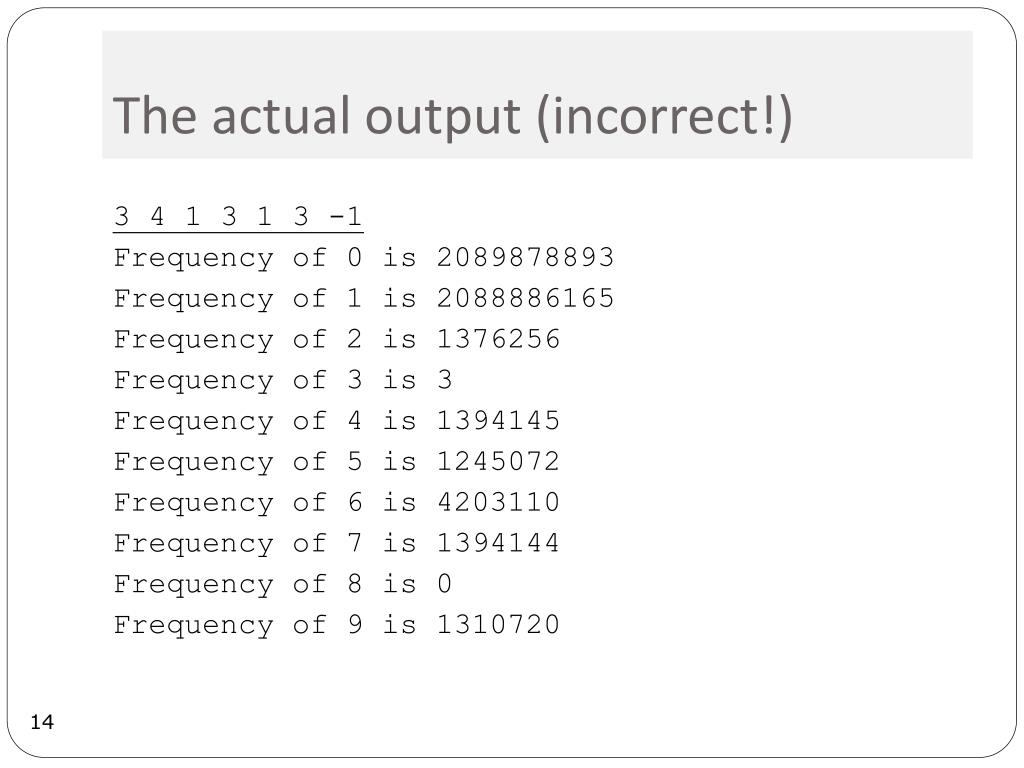Viewport: 1024px width, 768px height.
Task: Click the 'Frequency of 5' output line
Action: point(337,462)
